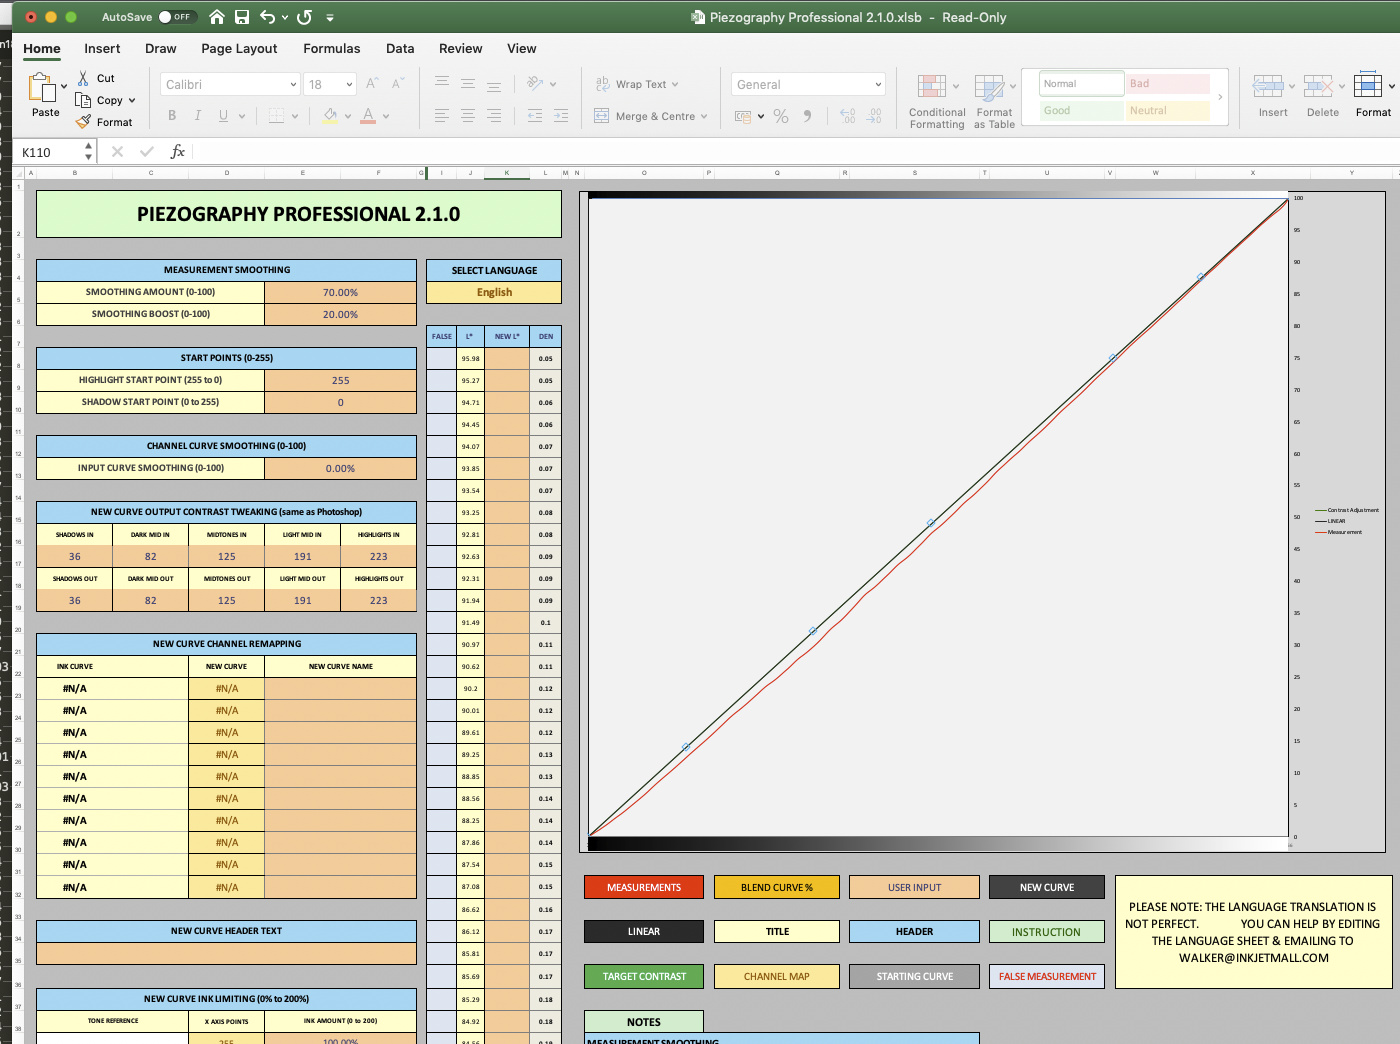The width and height of the screenshot is (1400, 1044).
Task: Click the Decrease Decimal icon
Action: coord(874,116)
